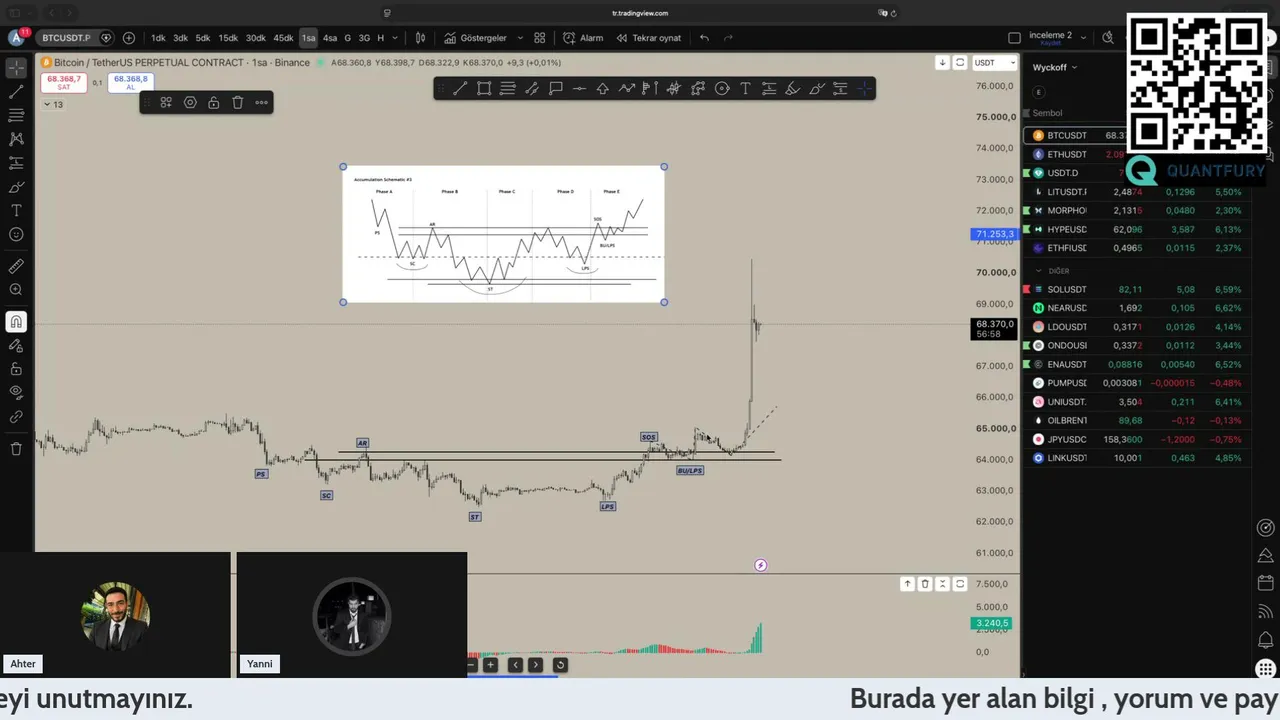Viewport: 1280px width, 720px height.
Task: Open the Fibonacci tools in left sidebar
Action: point(16,115)
